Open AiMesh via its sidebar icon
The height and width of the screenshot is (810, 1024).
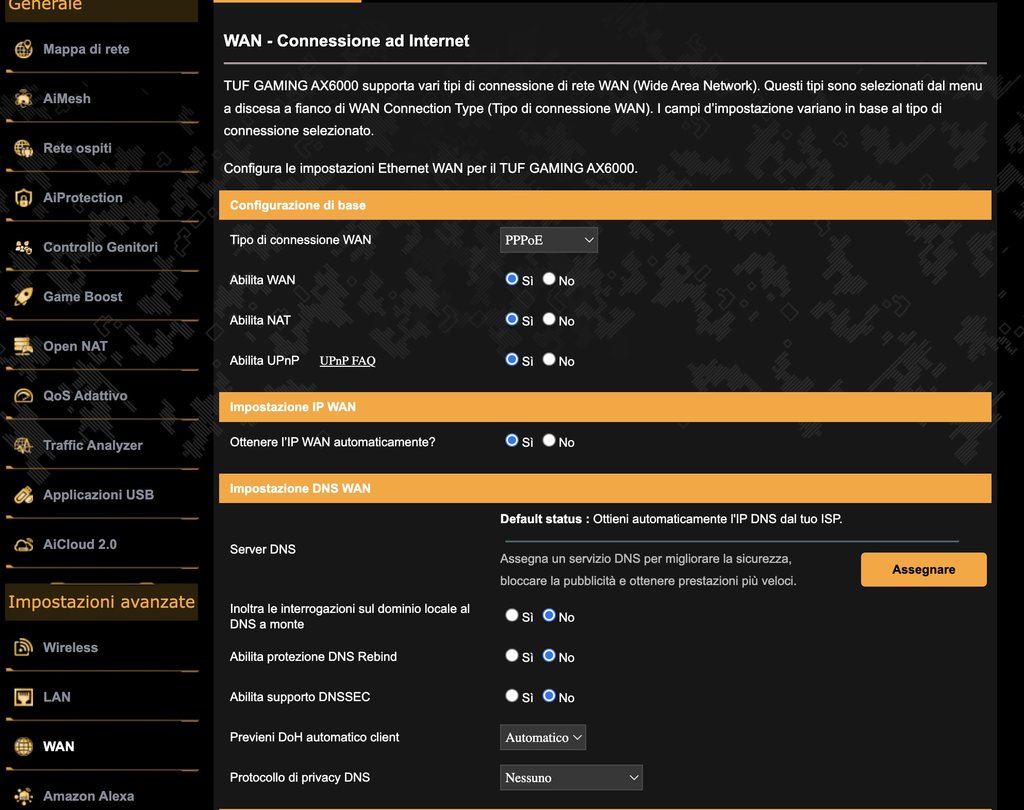coord(24,99)
